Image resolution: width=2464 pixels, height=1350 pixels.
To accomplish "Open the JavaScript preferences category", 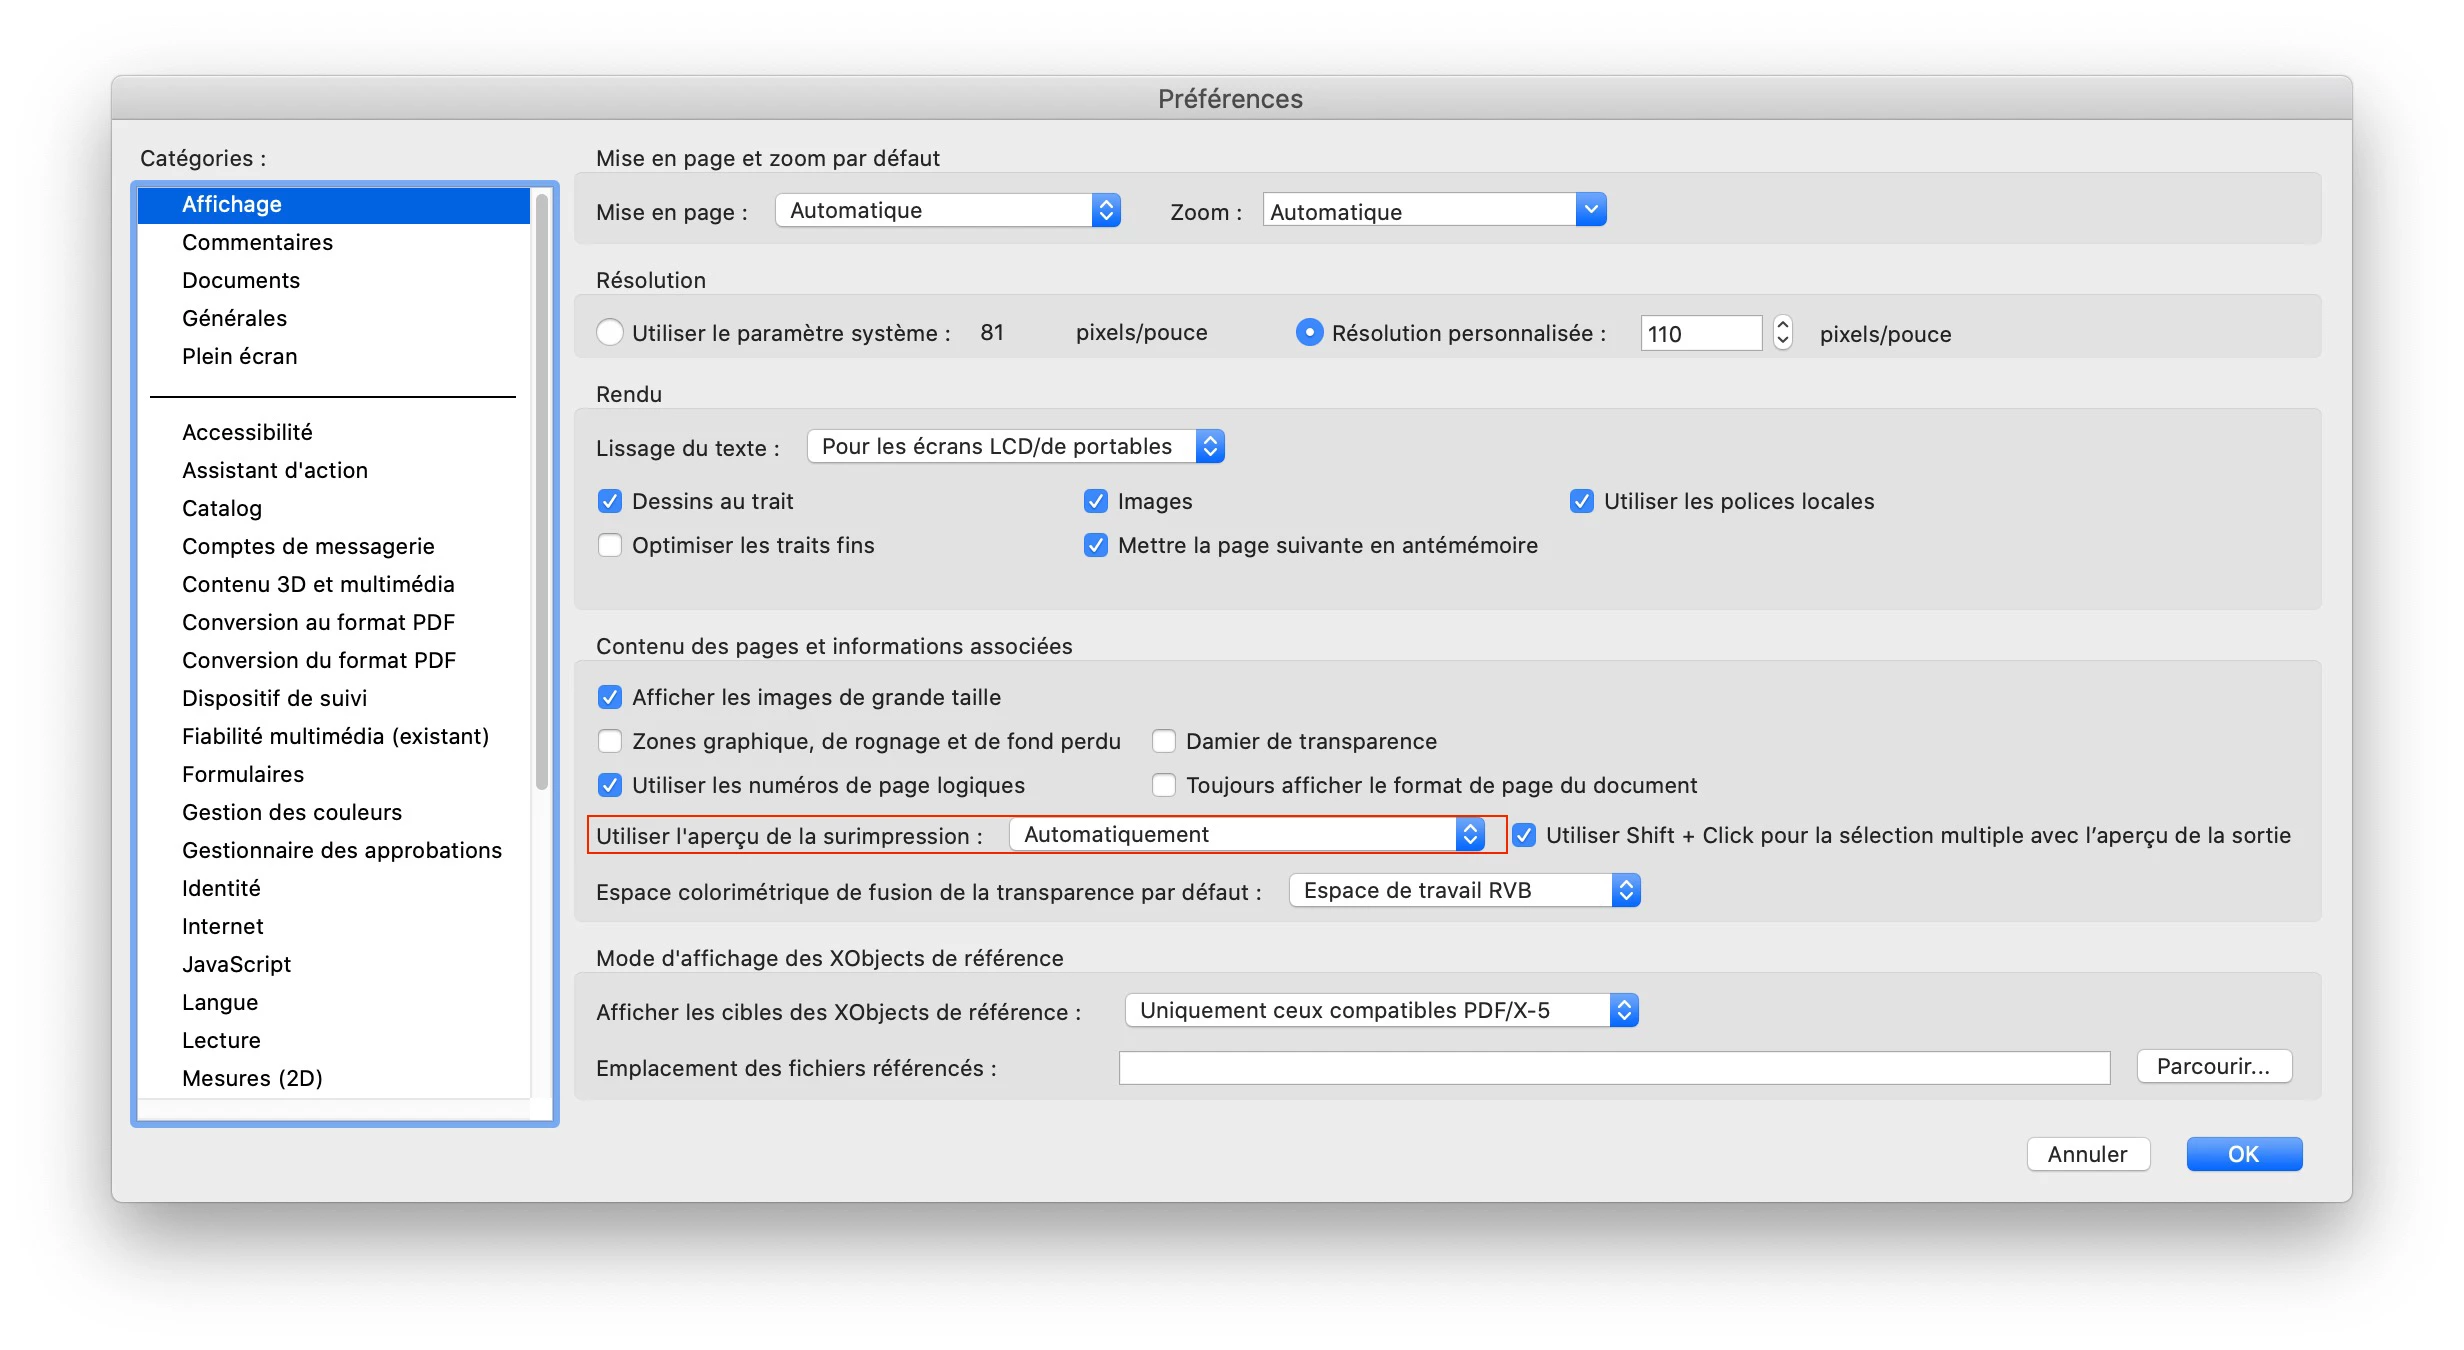I will pos(236,964).
